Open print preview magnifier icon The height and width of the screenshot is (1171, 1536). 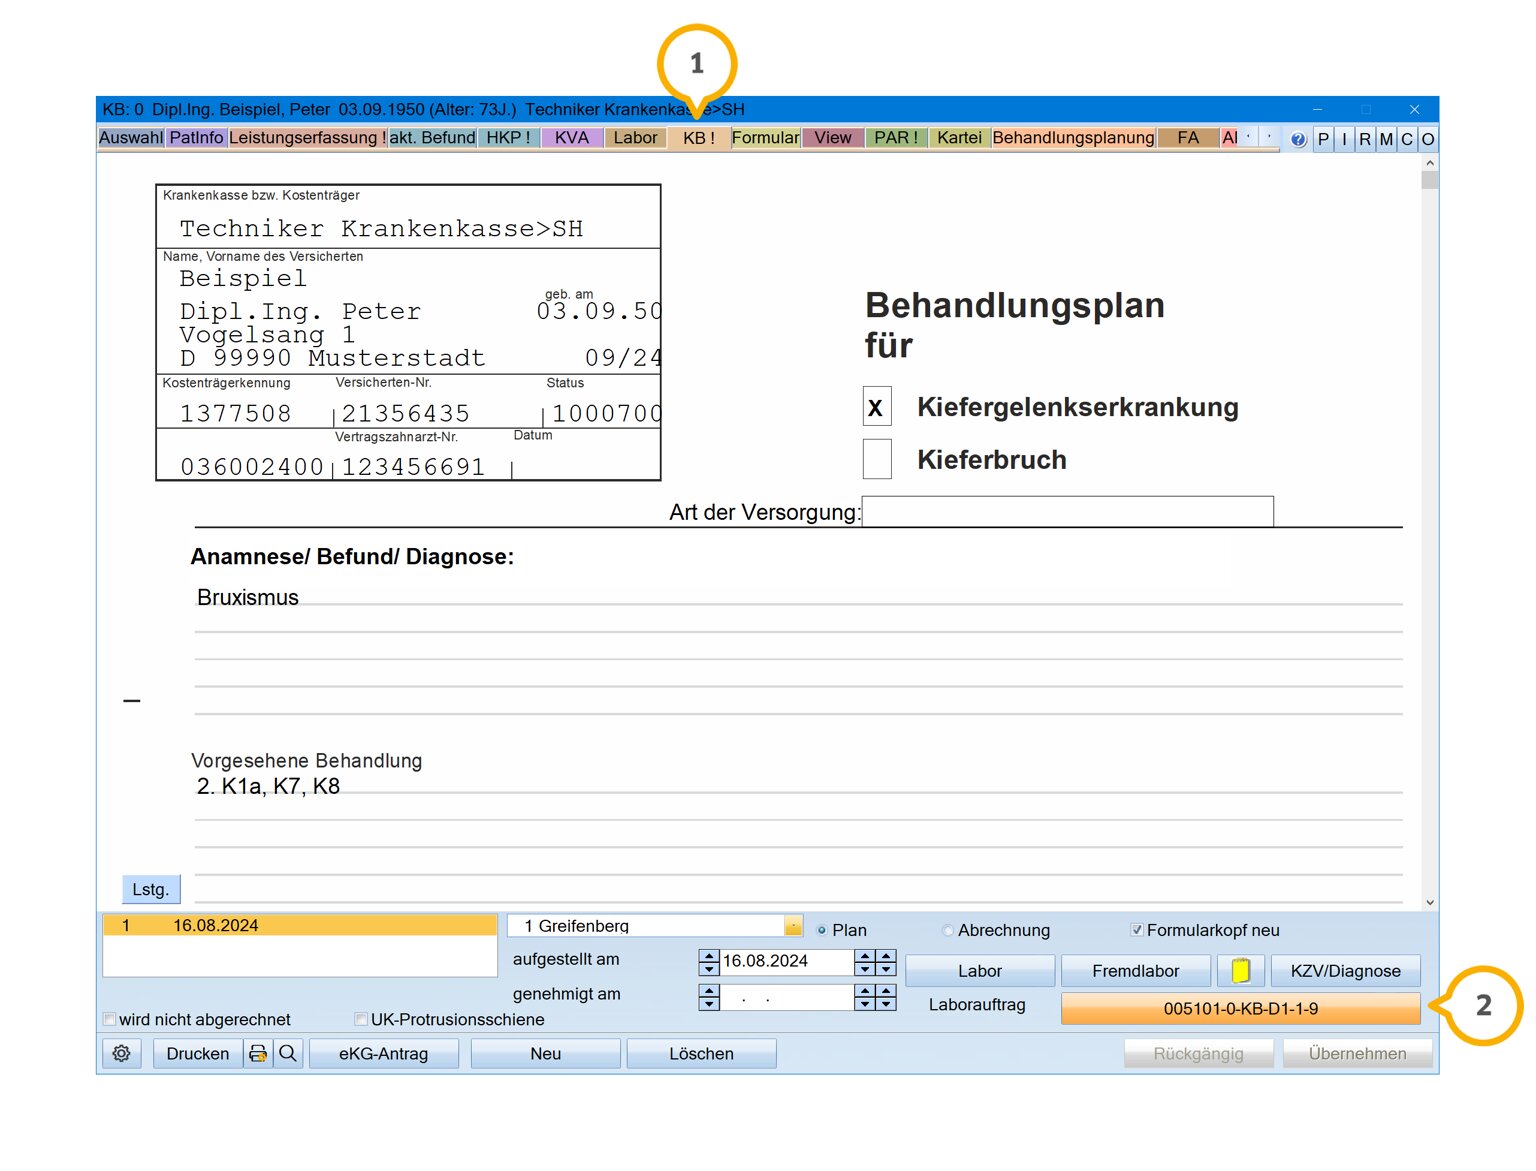pos(288,1053)
